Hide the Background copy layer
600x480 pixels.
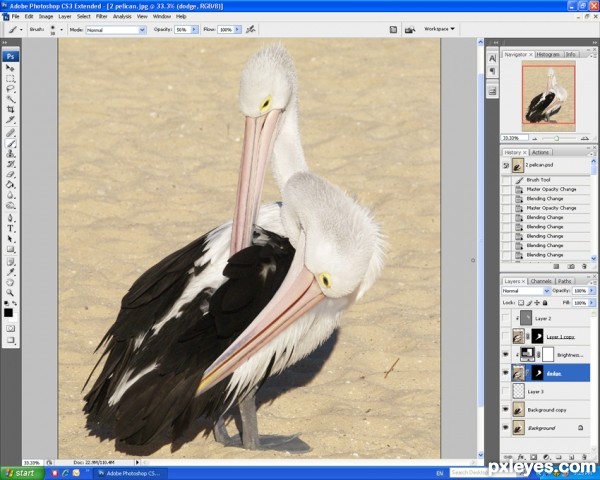(x=506, y=410)
